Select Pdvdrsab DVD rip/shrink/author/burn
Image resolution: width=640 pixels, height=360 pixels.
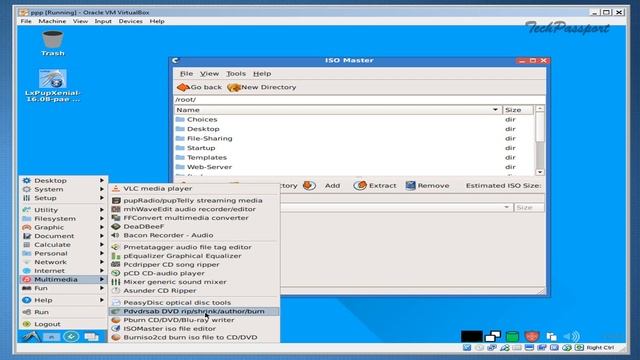pos(194,311)
